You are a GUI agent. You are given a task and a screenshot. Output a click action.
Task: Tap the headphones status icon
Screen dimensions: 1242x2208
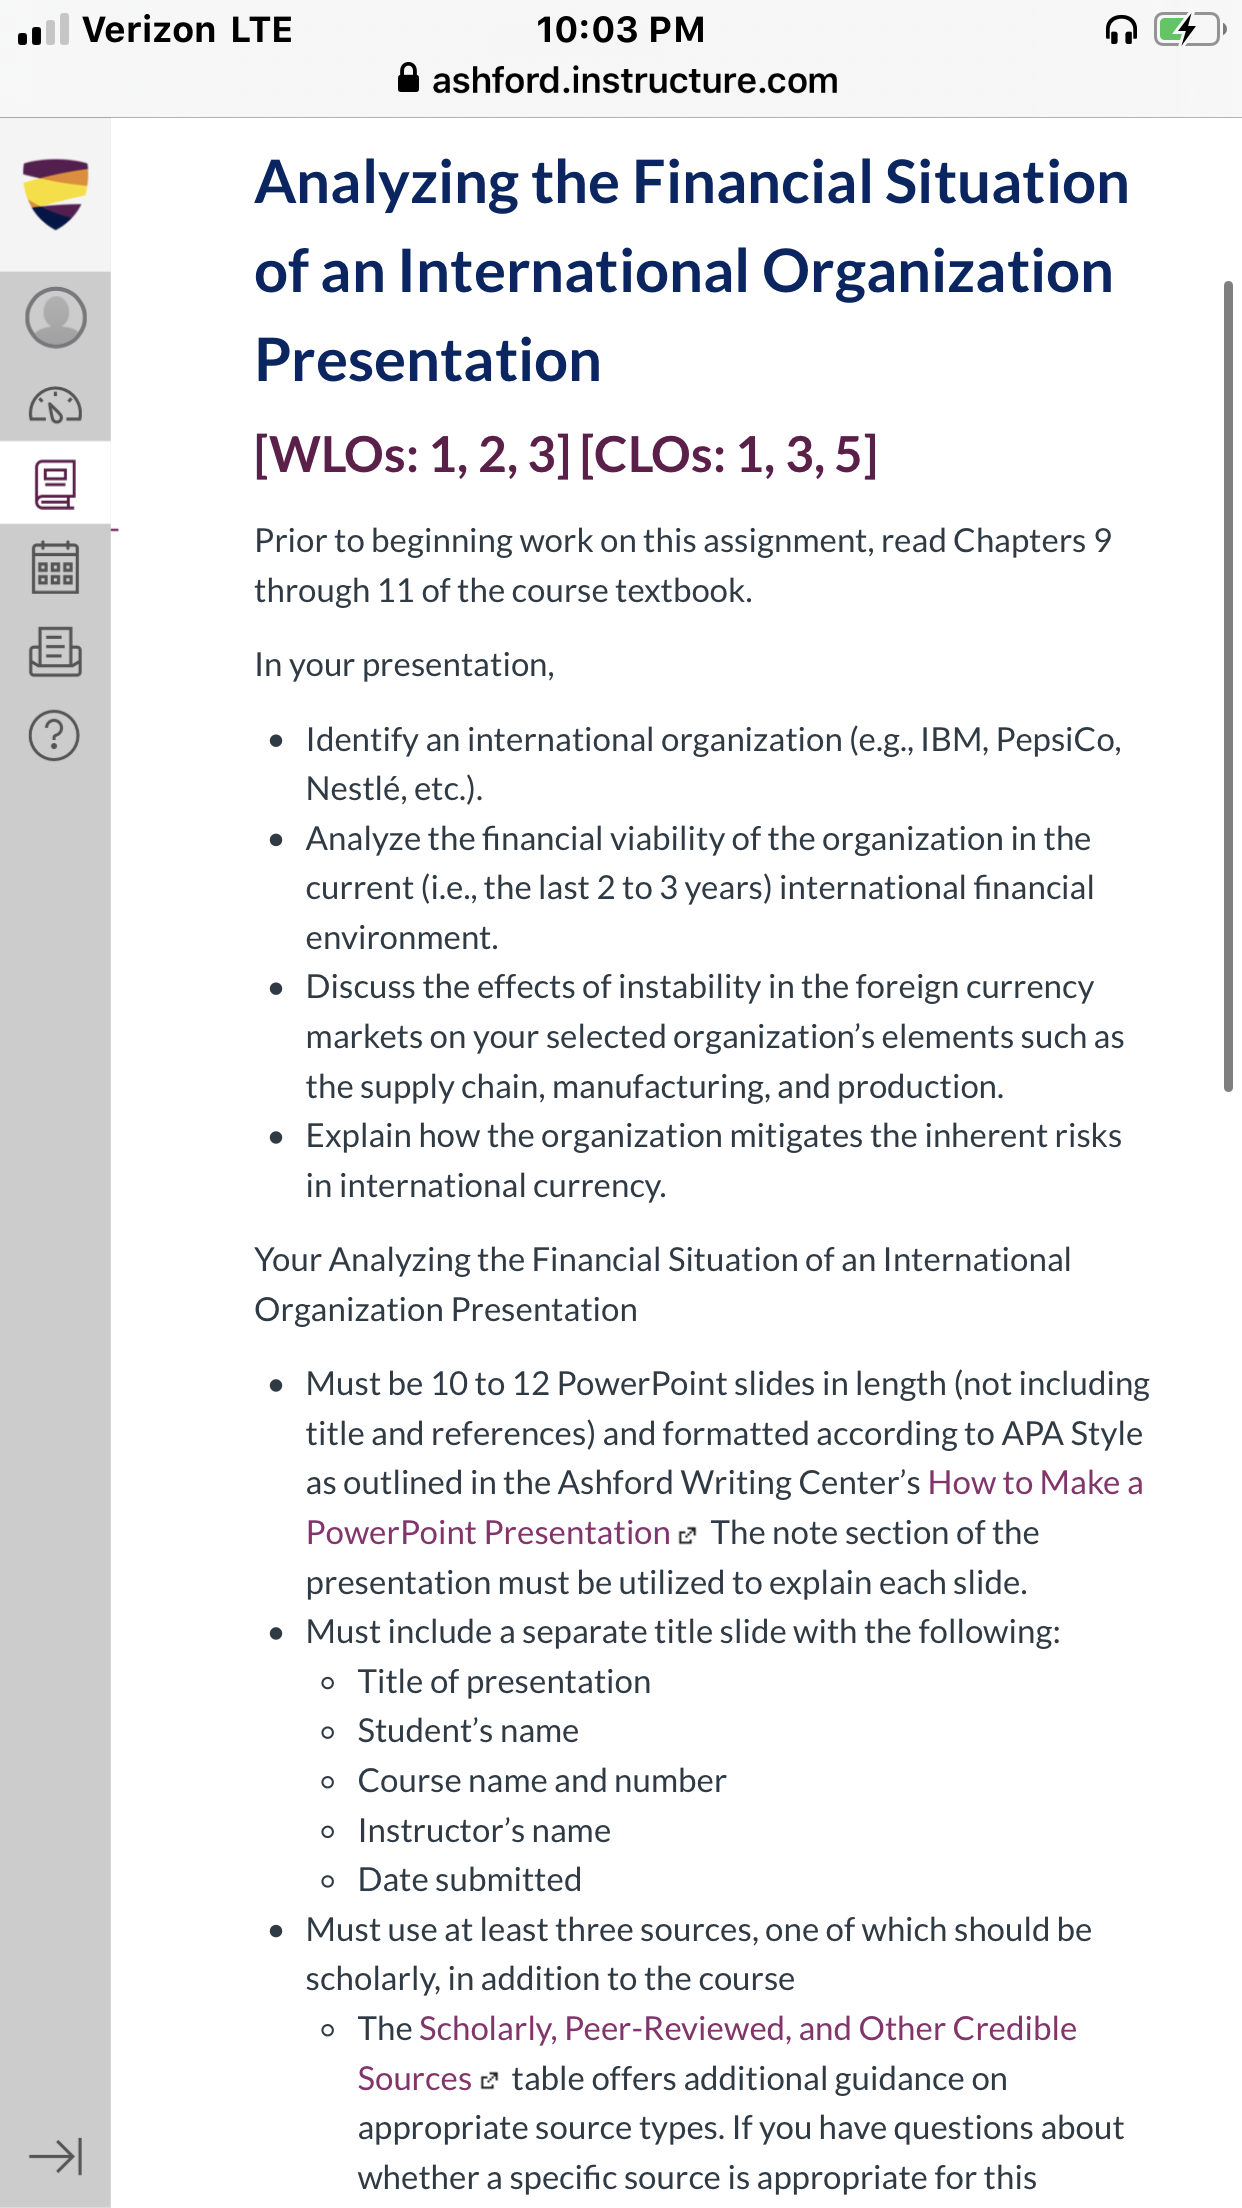point(1121,30)
